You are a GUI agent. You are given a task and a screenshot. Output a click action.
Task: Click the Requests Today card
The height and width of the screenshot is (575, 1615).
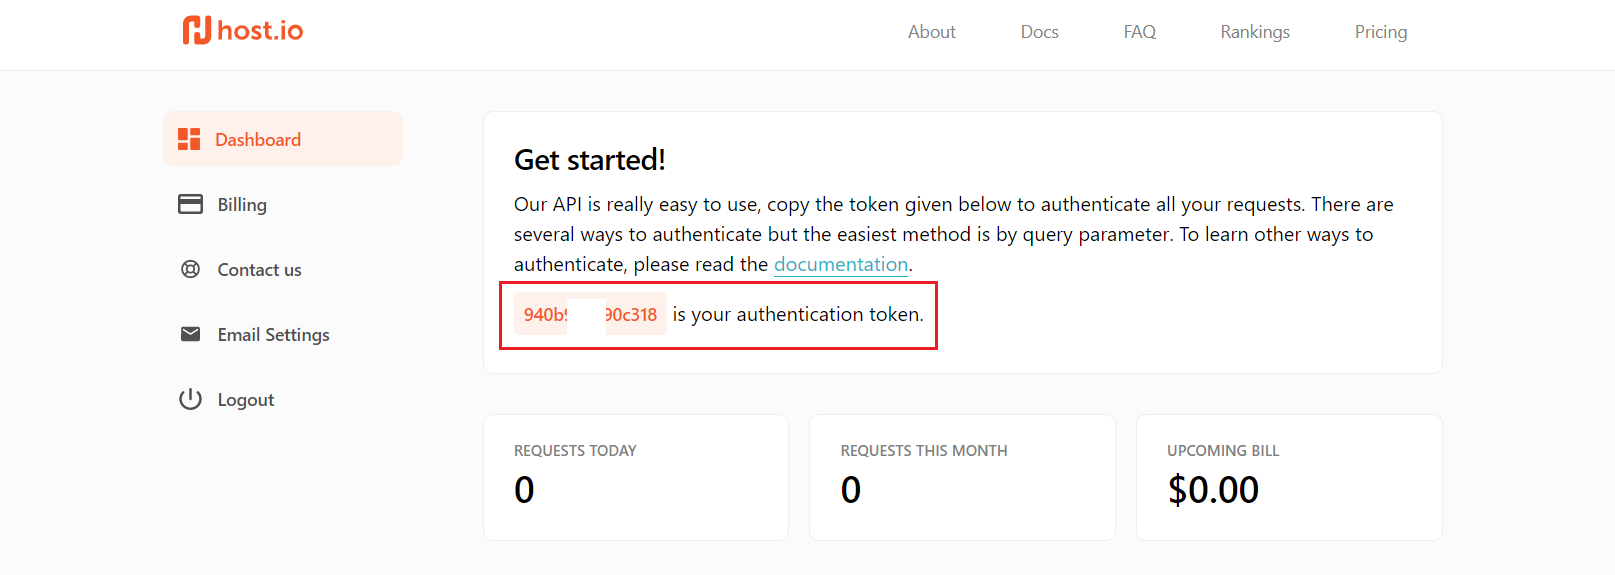pos(636,477)
